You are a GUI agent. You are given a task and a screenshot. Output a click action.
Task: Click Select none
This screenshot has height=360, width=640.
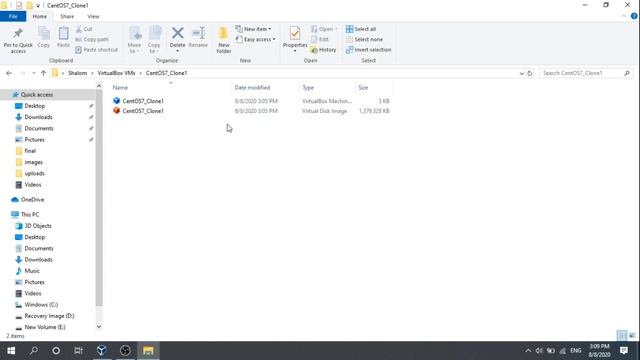364,40
